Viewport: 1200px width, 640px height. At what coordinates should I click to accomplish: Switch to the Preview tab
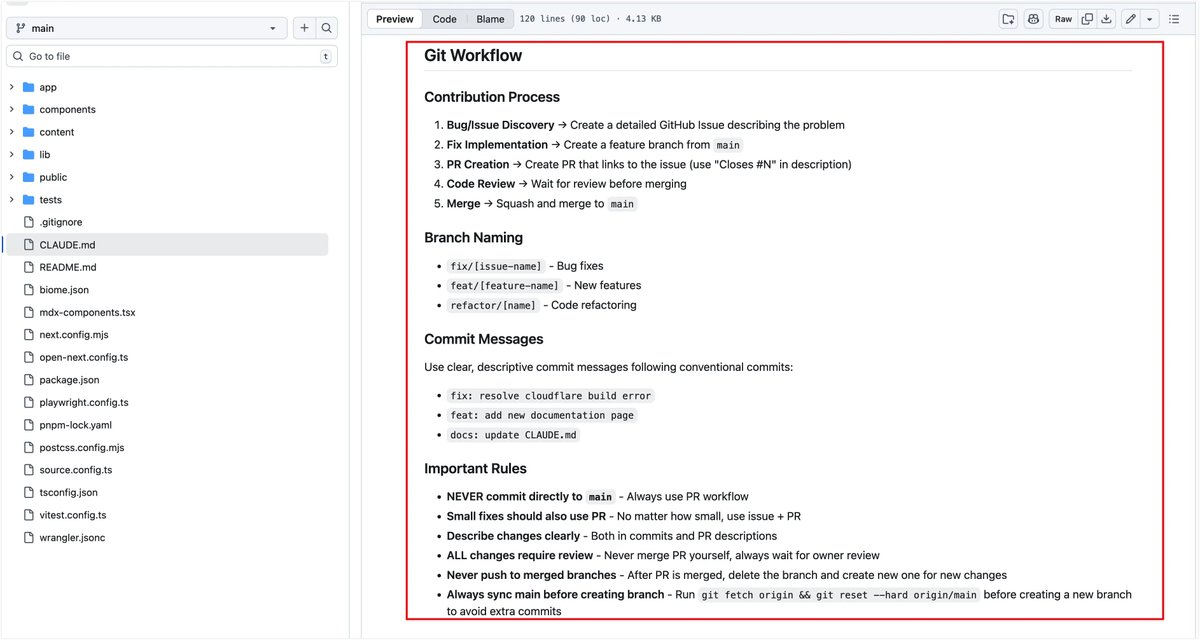[x=395, y=19]
